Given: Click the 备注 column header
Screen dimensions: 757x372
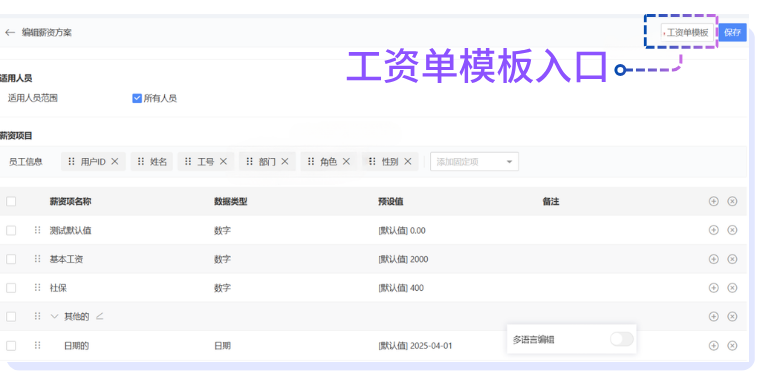Looking at the screenshot, I should 550,202.
